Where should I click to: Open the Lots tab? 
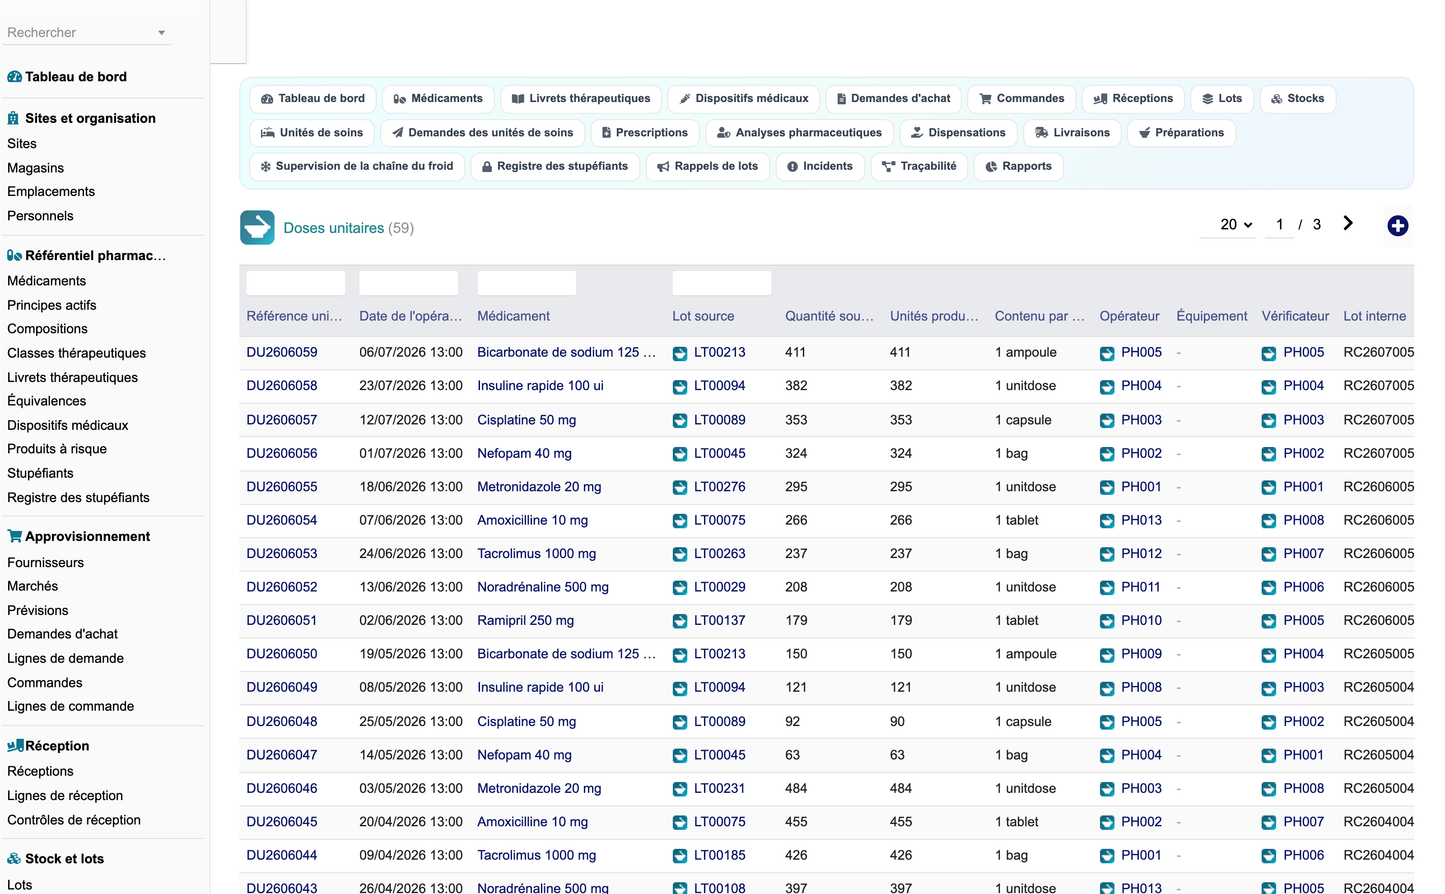[x=1222, y=98]
